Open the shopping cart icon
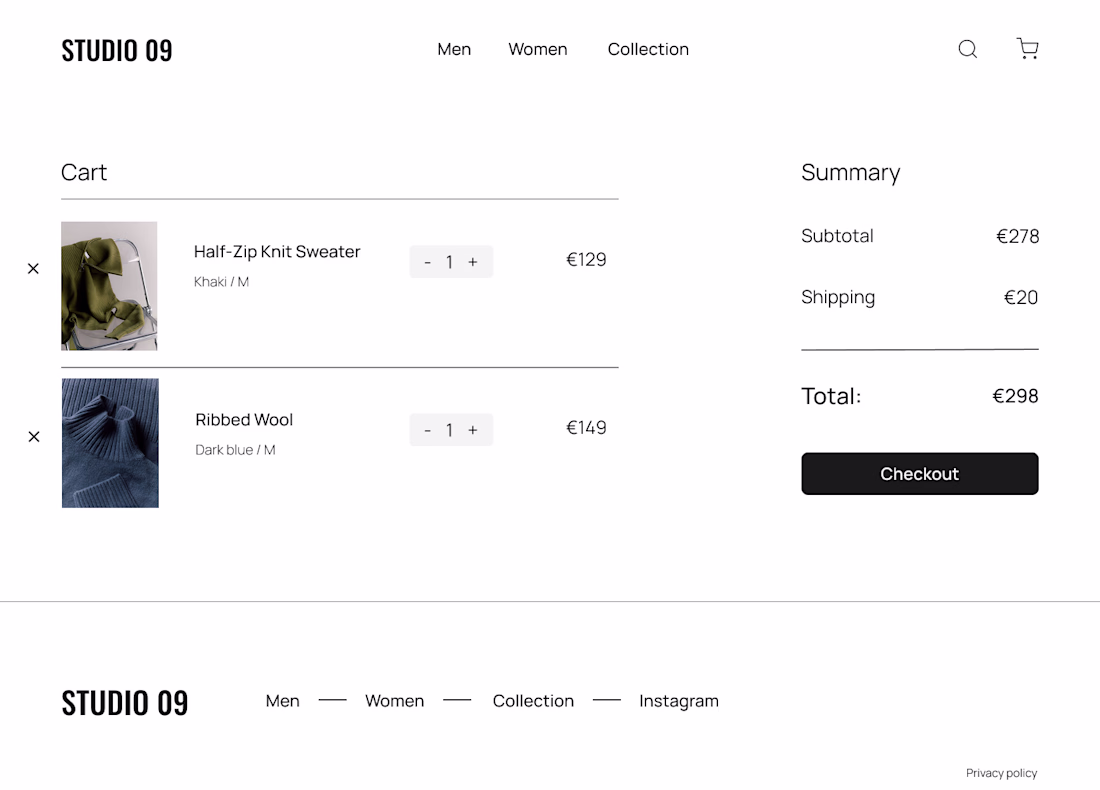Viewport: 1100px width, 790px height. click(1027, 49)
